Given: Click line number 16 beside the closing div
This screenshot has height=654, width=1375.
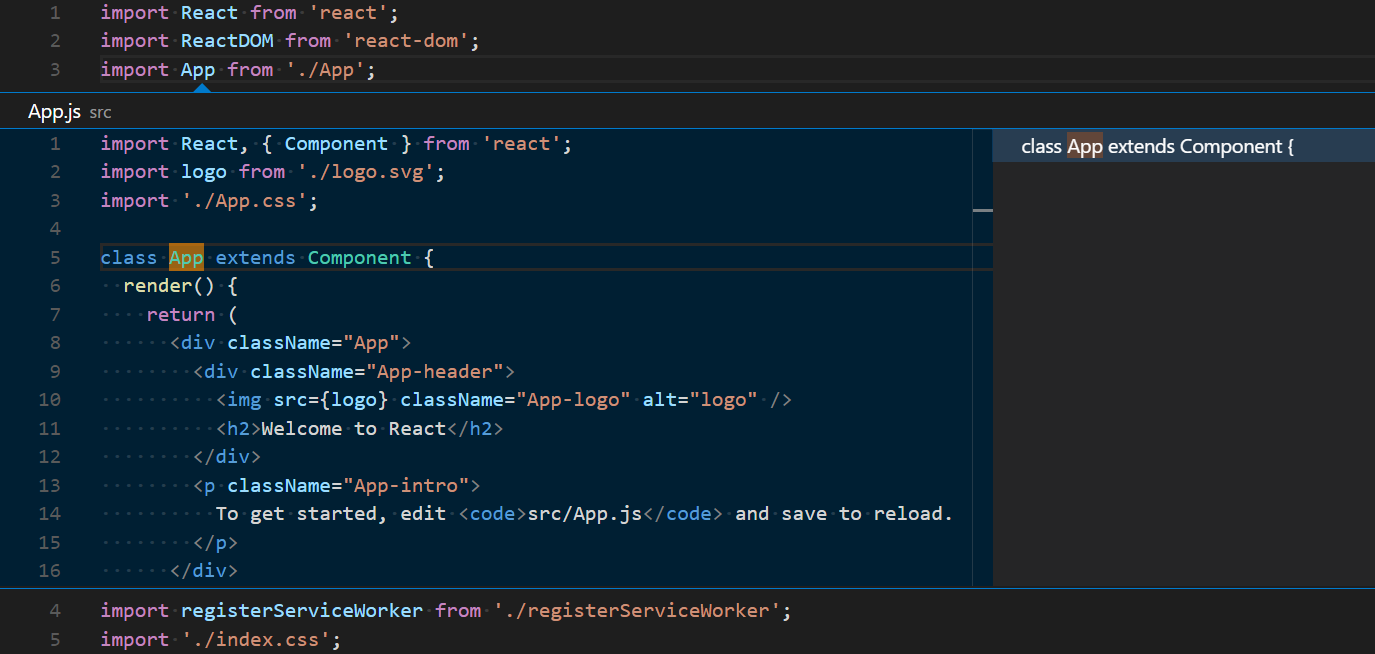Looking at the screenshot, I should coord(49,570).
